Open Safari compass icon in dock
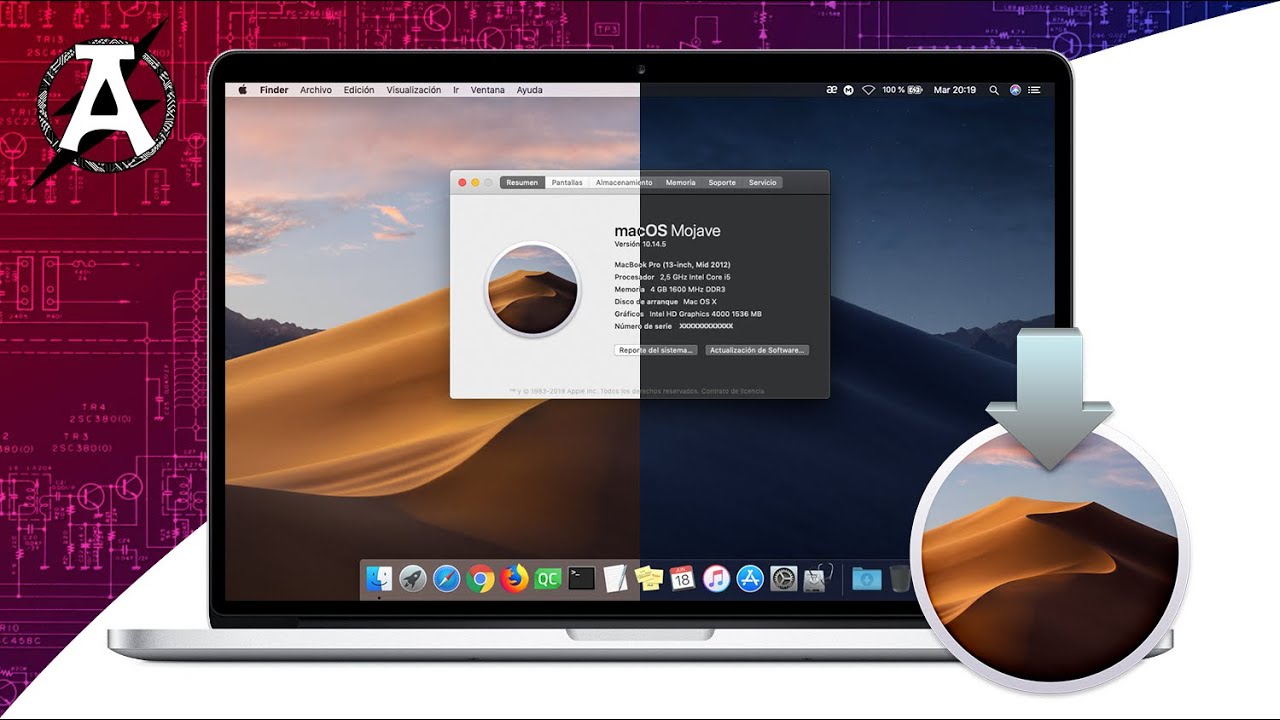1280x720 pixels. click(447, 578)
